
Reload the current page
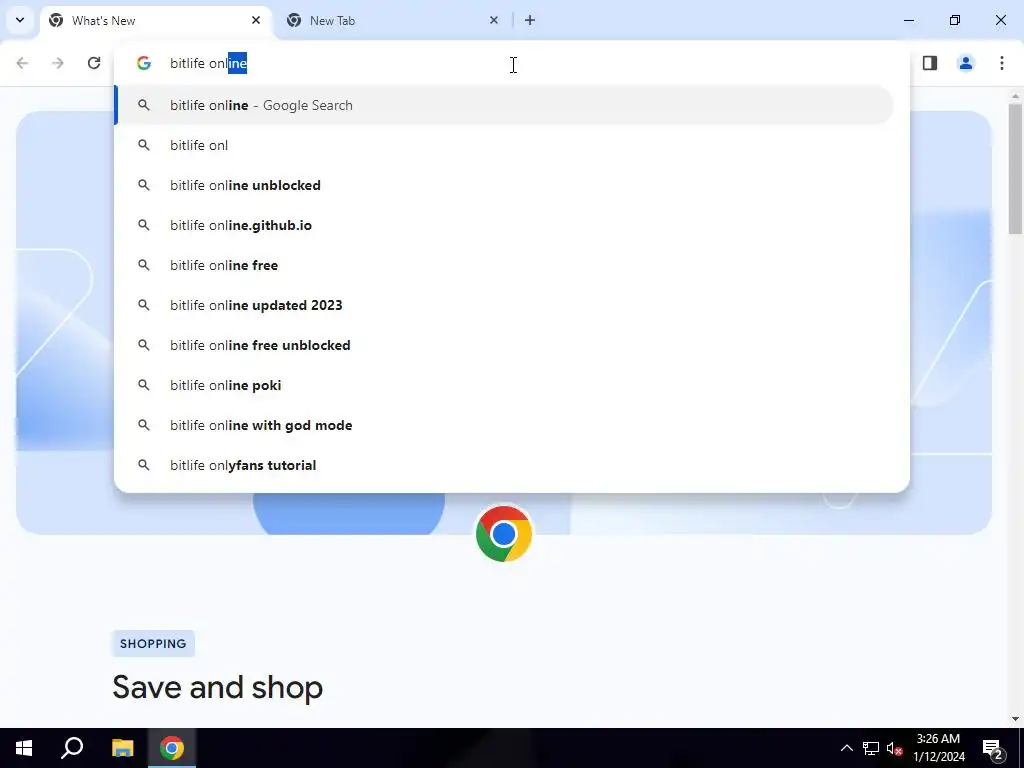pos(94,63)
